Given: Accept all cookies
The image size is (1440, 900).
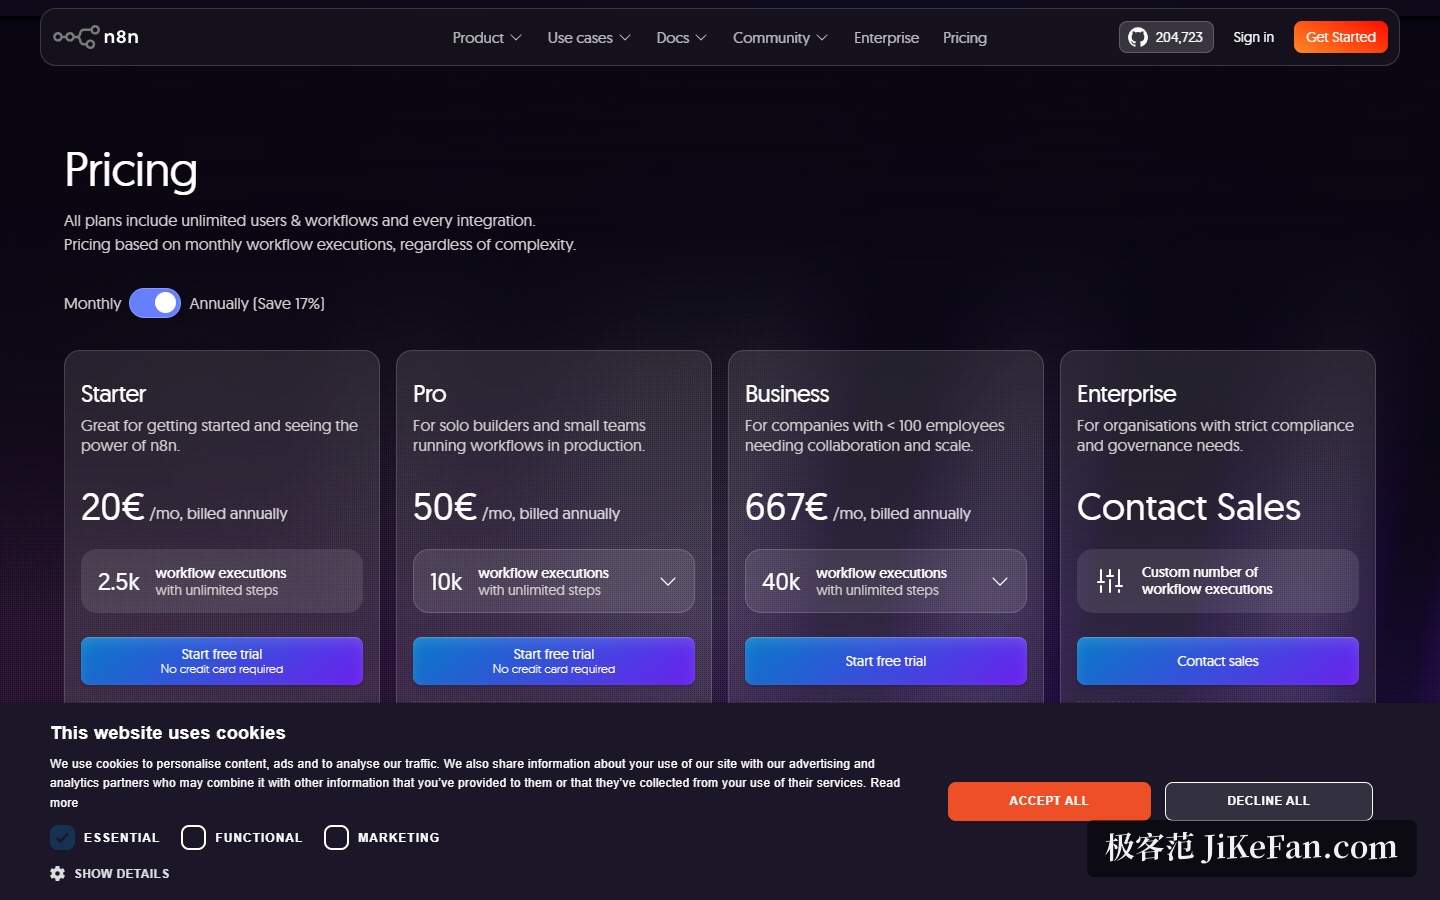Looking at the screenshot, I should coord(1049,801).
